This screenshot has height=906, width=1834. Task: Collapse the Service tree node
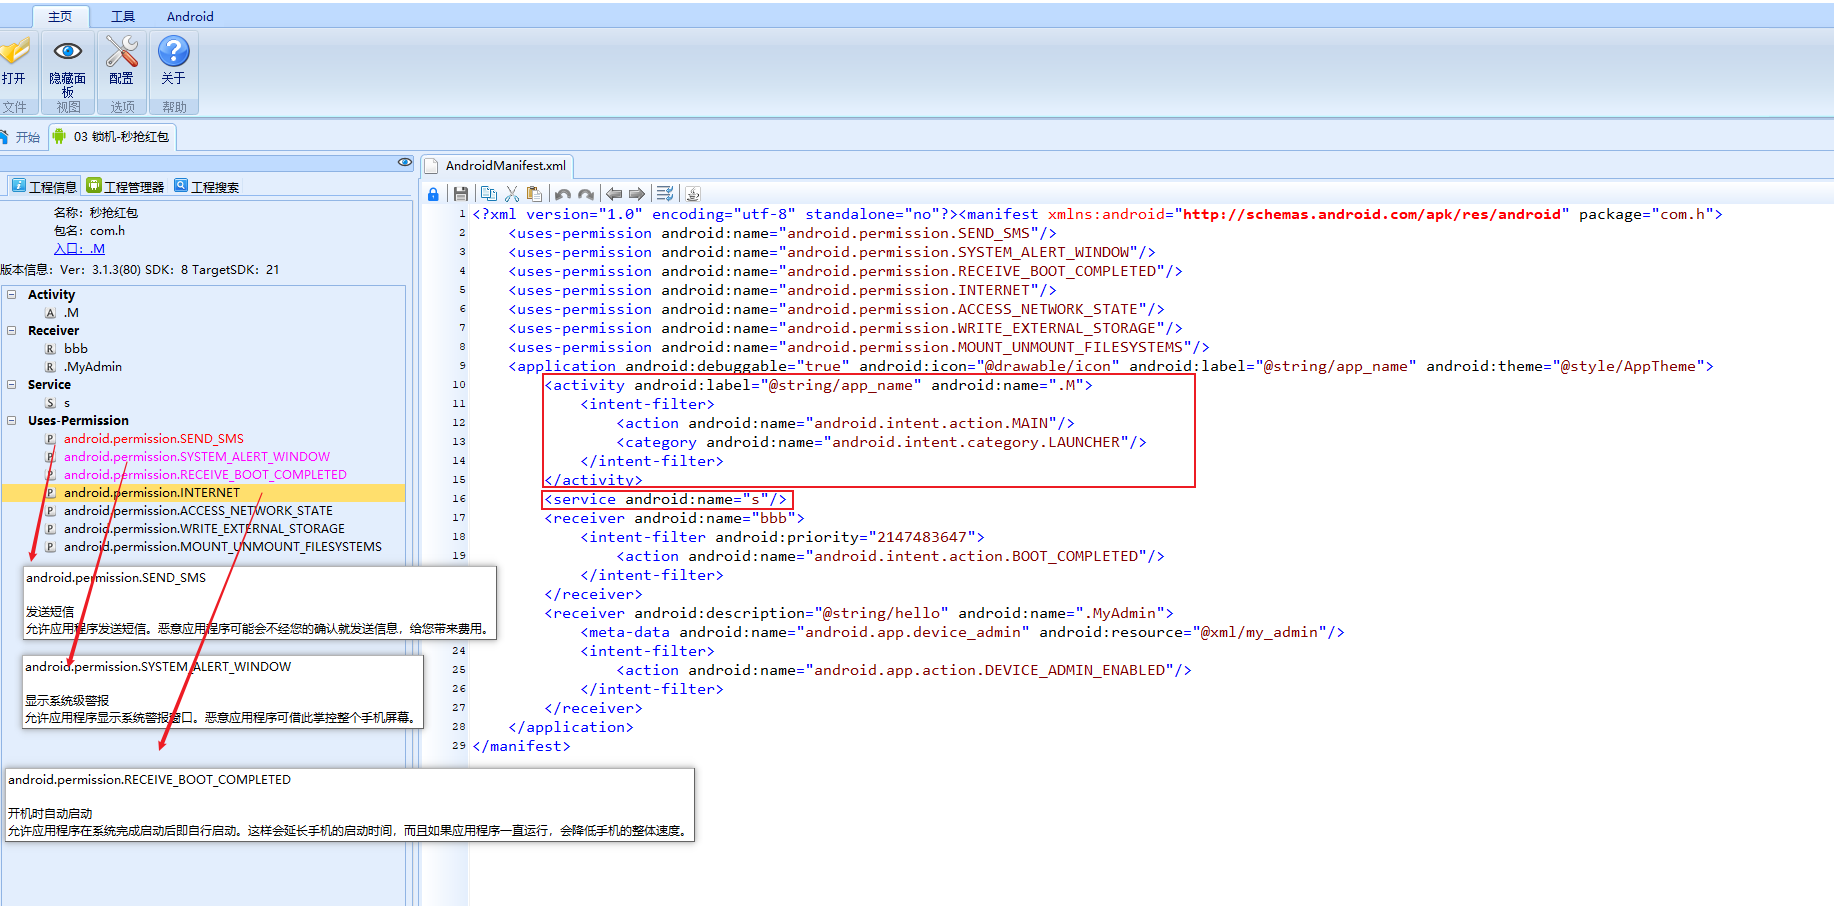pyautogui.click(x=12, y=385)
